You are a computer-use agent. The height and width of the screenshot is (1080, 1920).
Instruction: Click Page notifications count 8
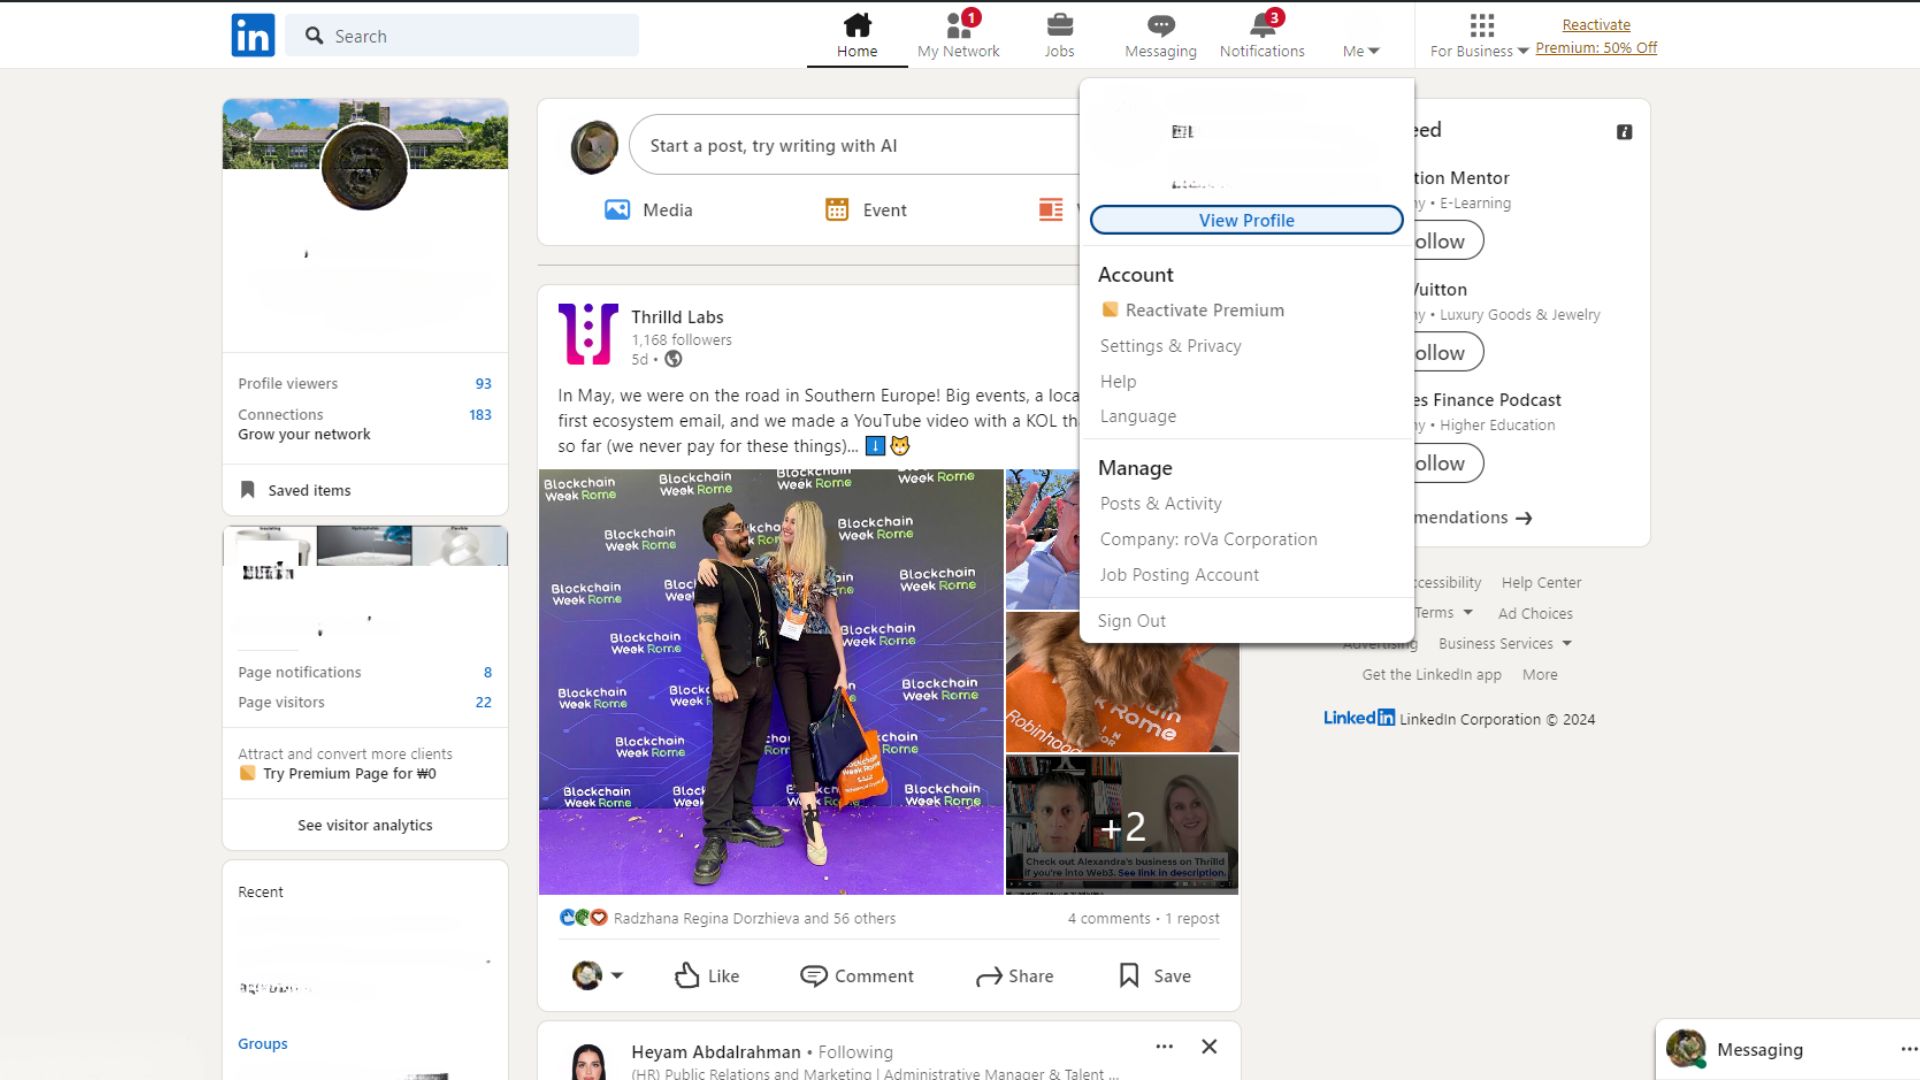[x=487, y=672]
